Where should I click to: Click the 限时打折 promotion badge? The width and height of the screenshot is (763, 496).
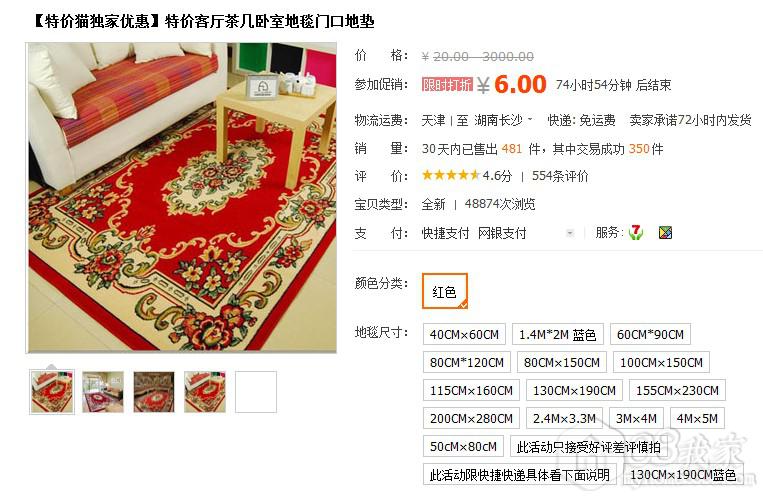[447, 85]
